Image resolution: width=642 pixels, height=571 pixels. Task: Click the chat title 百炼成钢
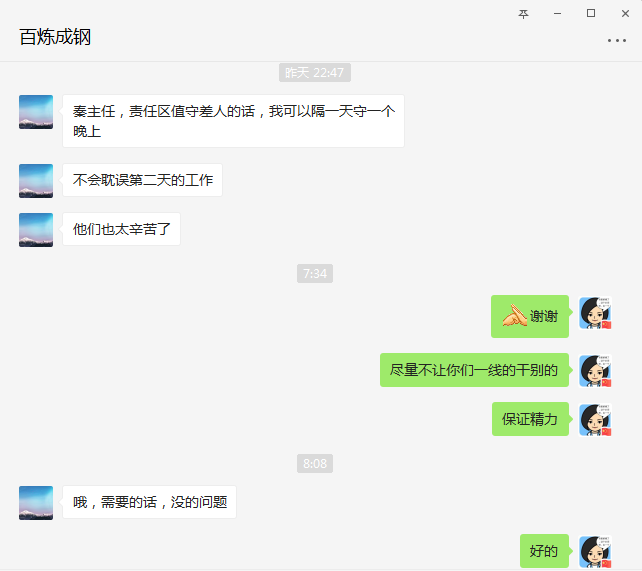(x=55, y=37)
